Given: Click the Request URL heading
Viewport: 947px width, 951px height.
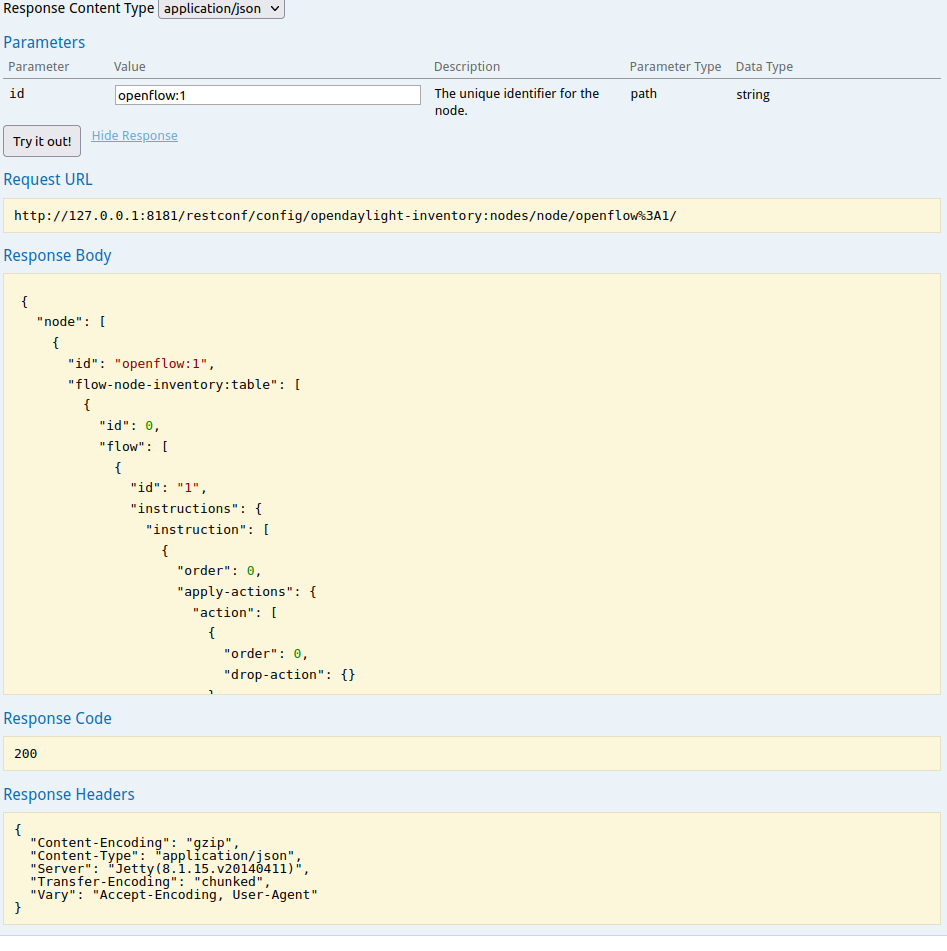Looking at the screenshot, I should pyautogui.click(x=48, y=180).
